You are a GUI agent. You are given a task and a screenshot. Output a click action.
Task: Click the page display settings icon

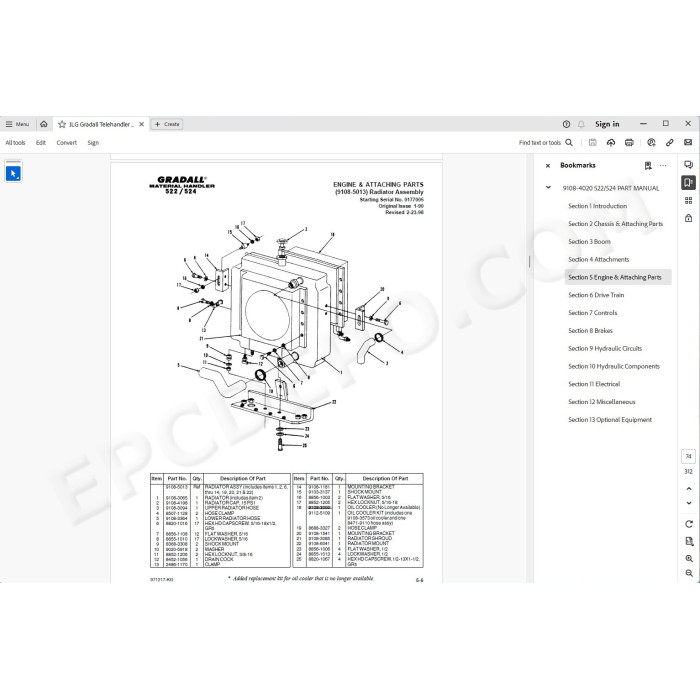click(689, 541)
